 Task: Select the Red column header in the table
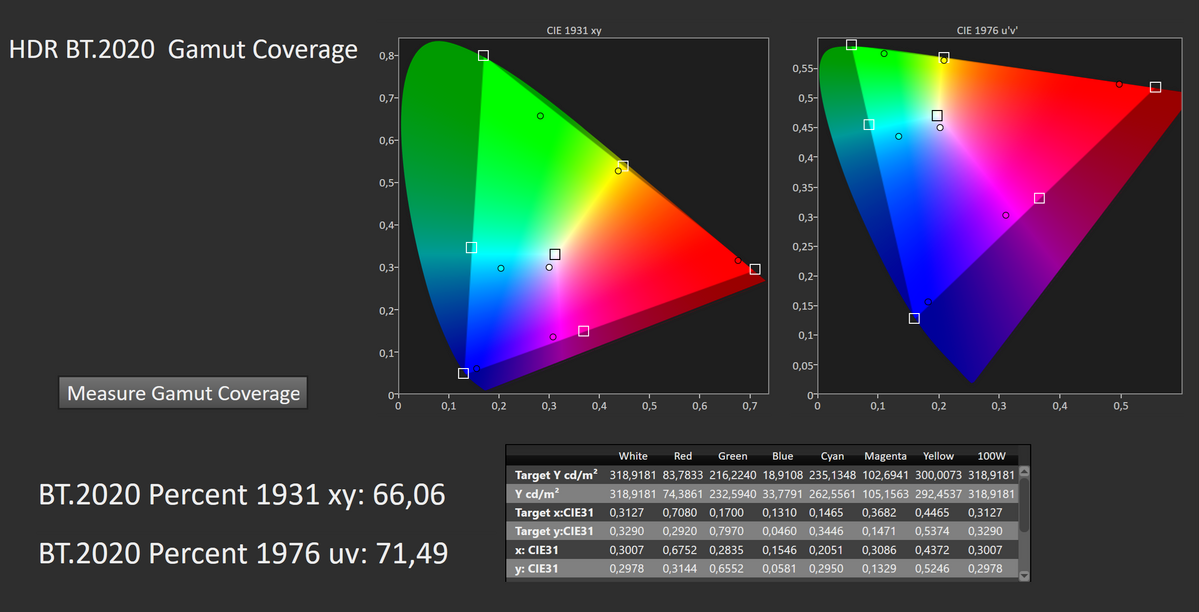pyautogui.click(x=683, y=456)
